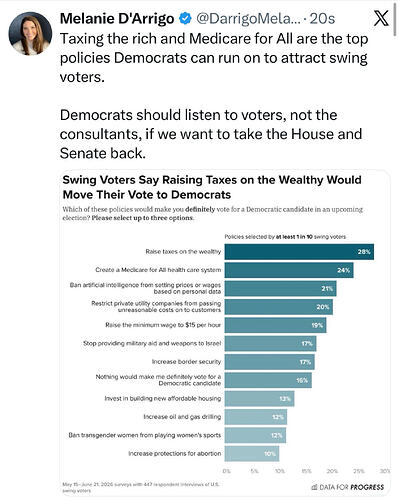Open the embedded swing voters chart image
This screenshot has height=499, width=399.
225,333
